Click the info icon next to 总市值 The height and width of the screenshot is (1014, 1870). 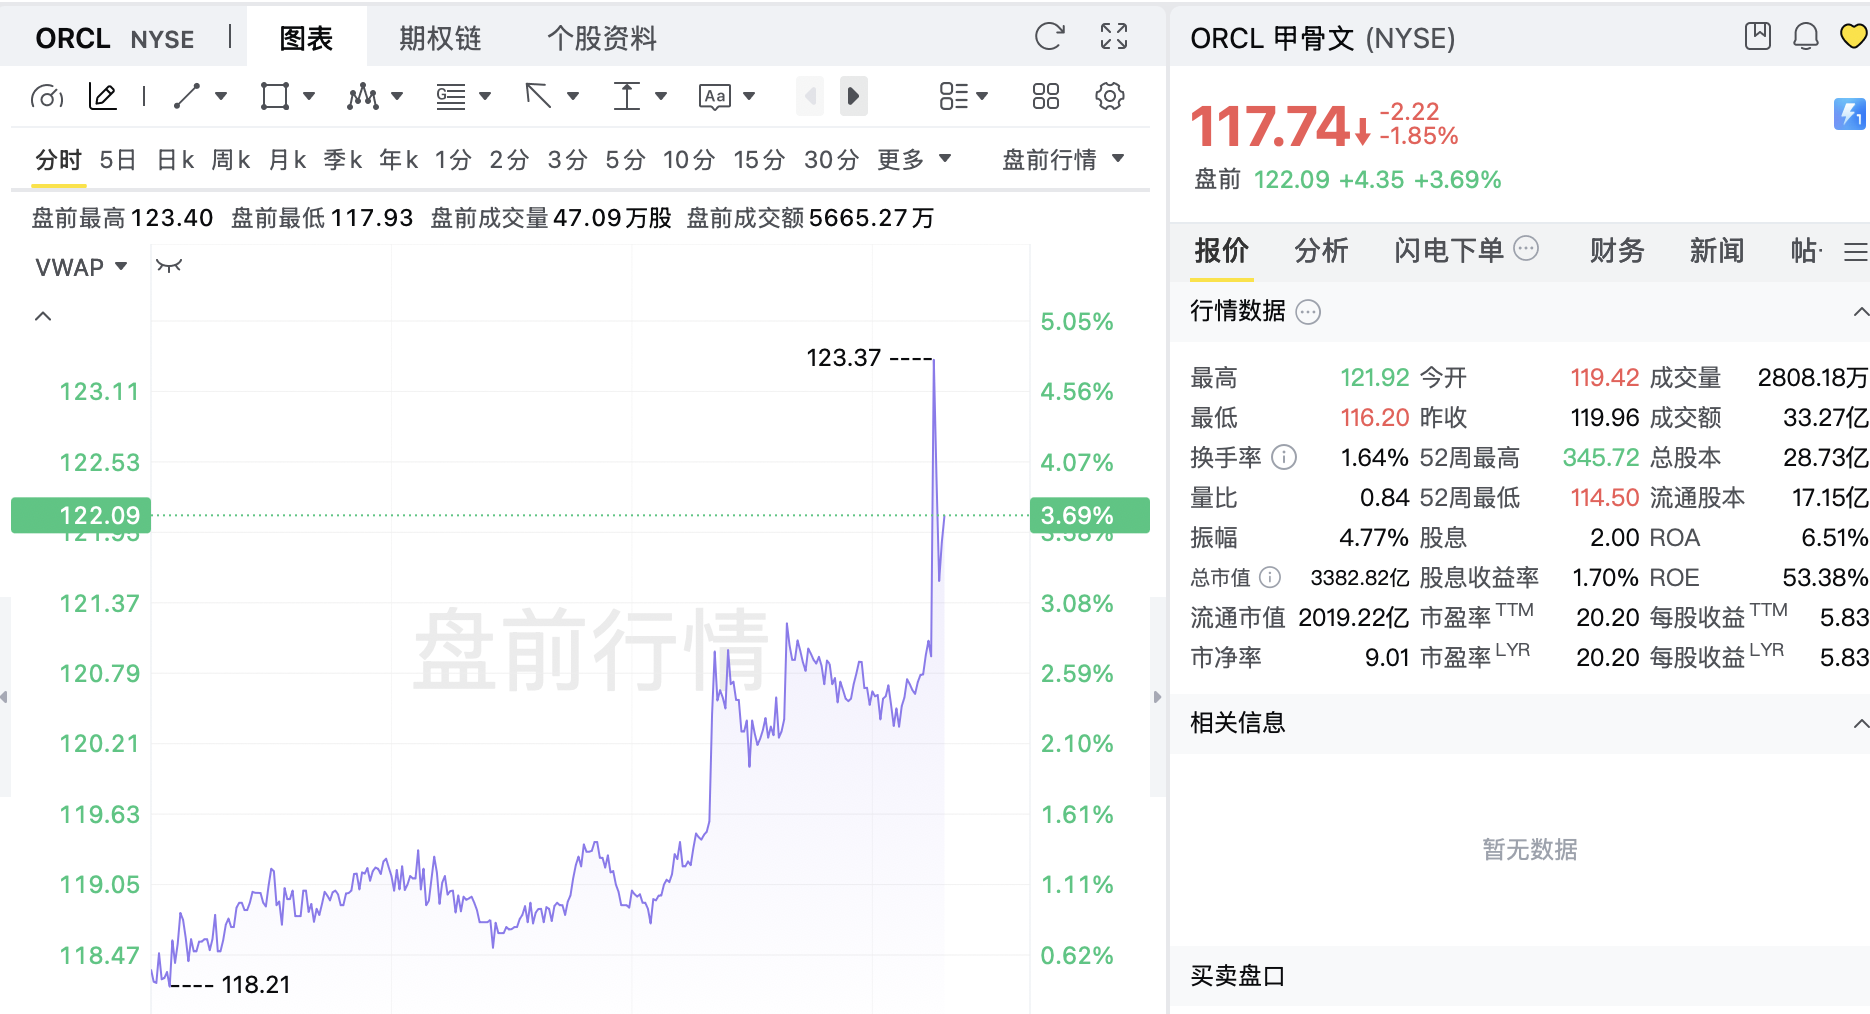tap(1269, 577)
